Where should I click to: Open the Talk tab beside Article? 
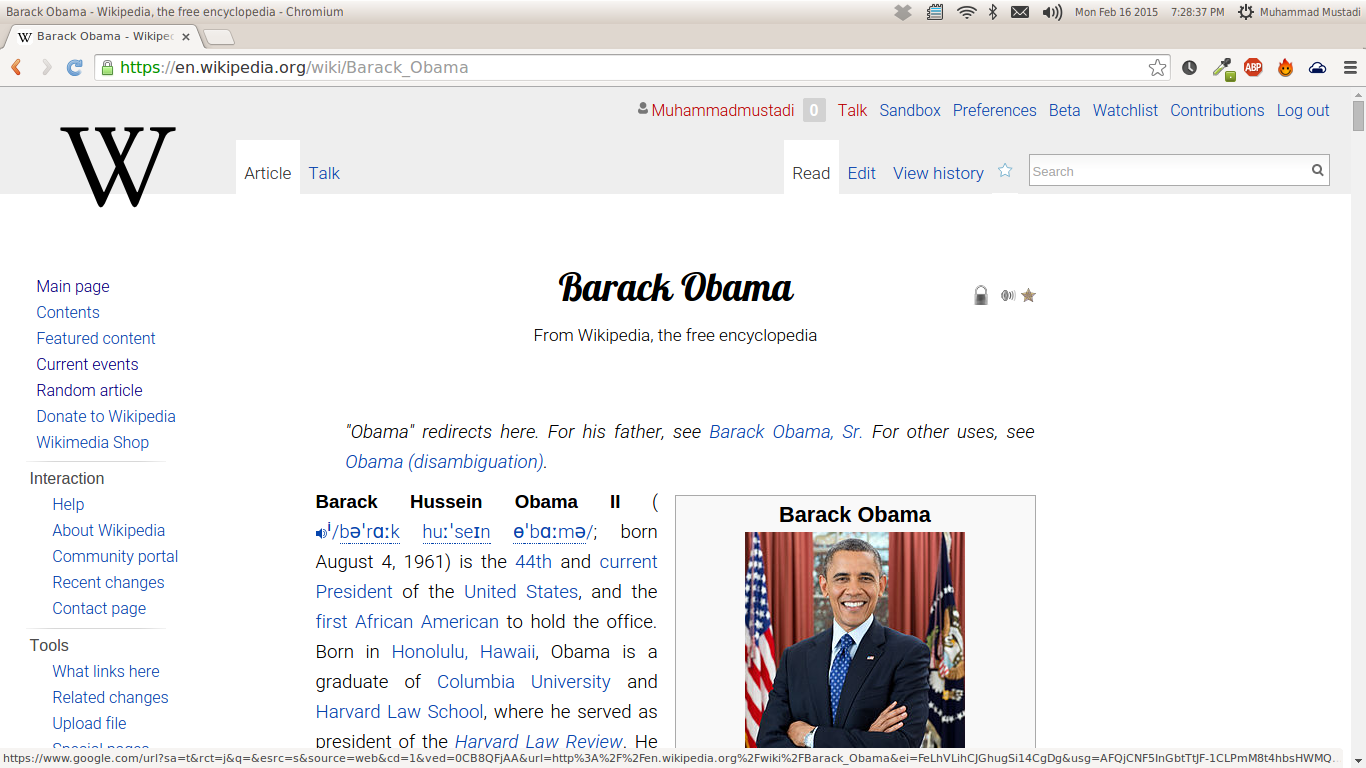324,173
